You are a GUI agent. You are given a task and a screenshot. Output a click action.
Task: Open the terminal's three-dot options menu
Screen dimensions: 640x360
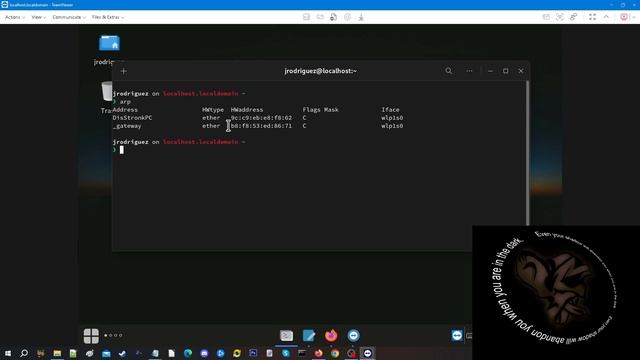[469, 71]
